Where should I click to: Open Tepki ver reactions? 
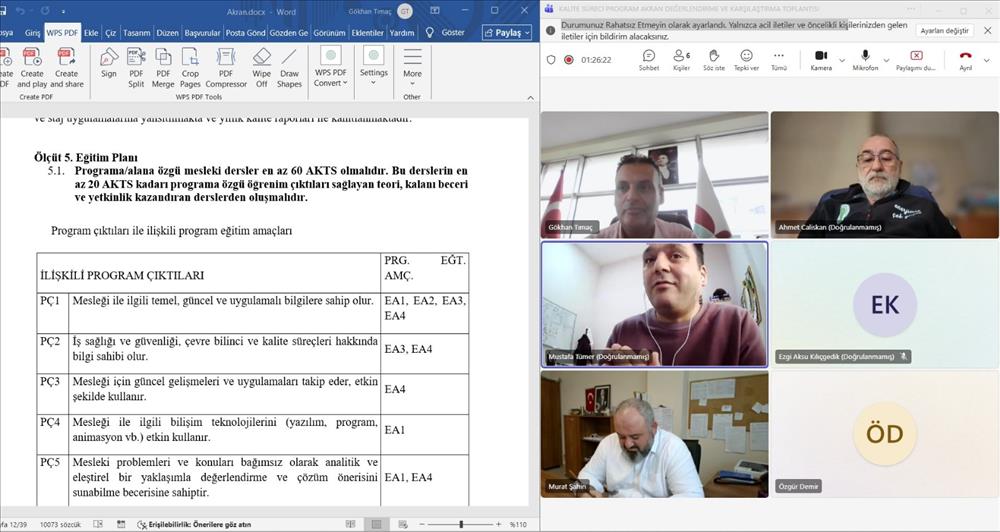(746, 59)
